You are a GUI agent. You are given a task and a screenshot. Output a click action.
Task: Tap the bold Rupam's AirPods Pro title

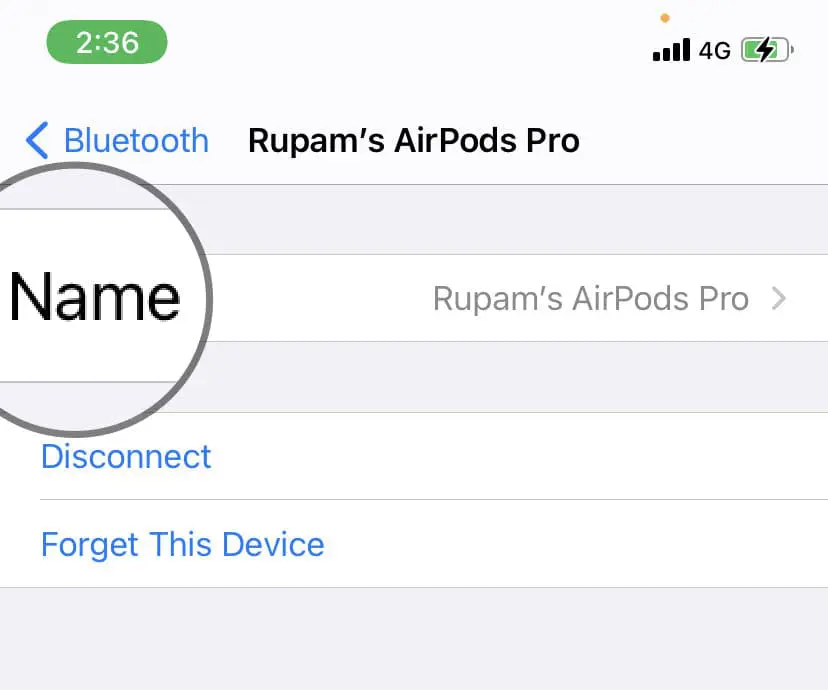pyautogui.click(x=413, y=141)
